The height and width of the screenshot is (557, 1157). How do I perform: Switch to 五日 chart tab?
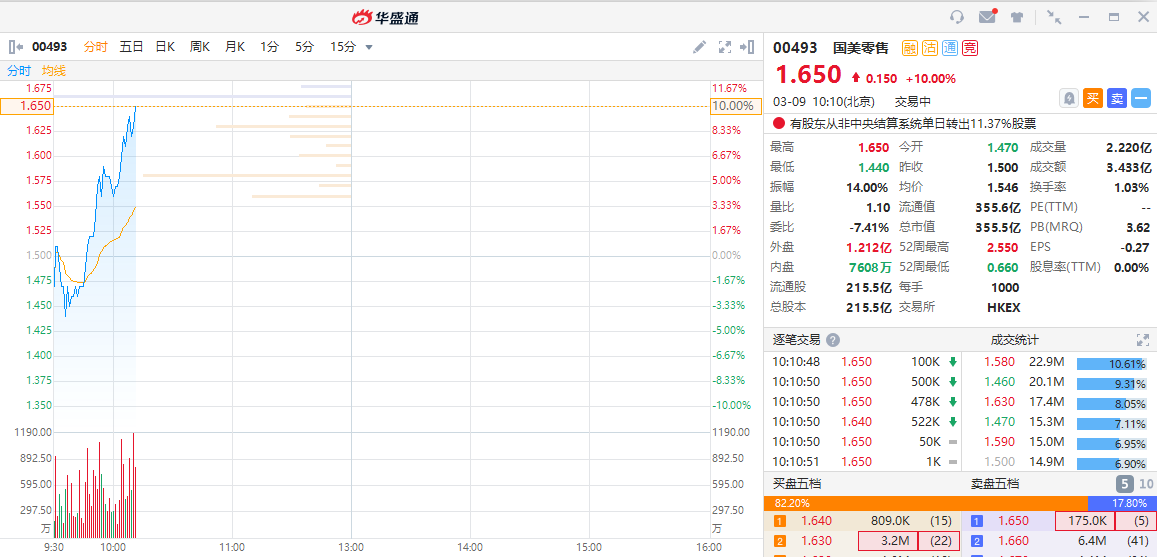click(131, 47)
